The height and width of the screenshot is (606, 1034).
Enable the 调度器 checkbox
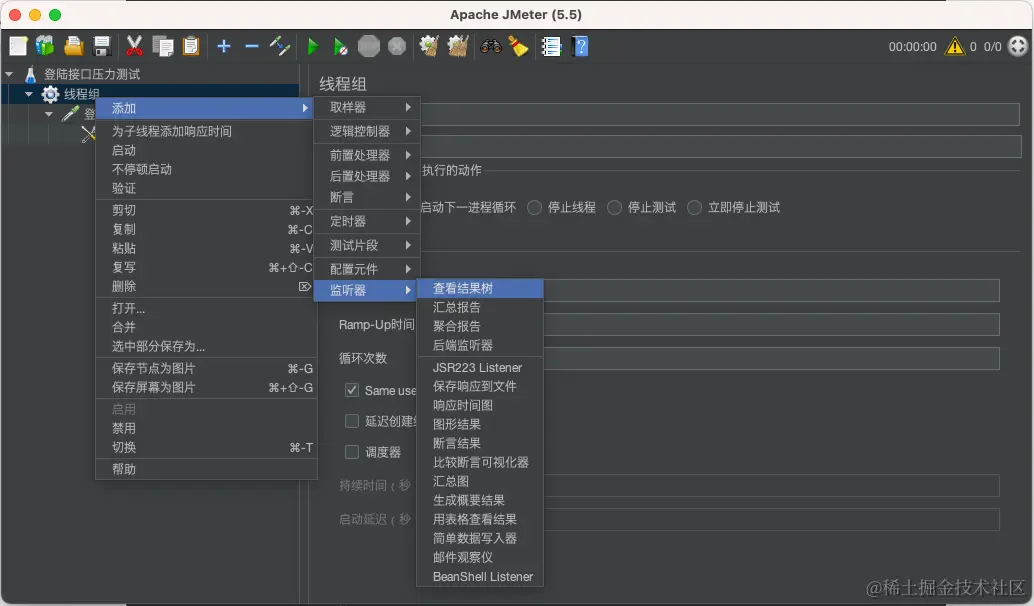point(352,452)
